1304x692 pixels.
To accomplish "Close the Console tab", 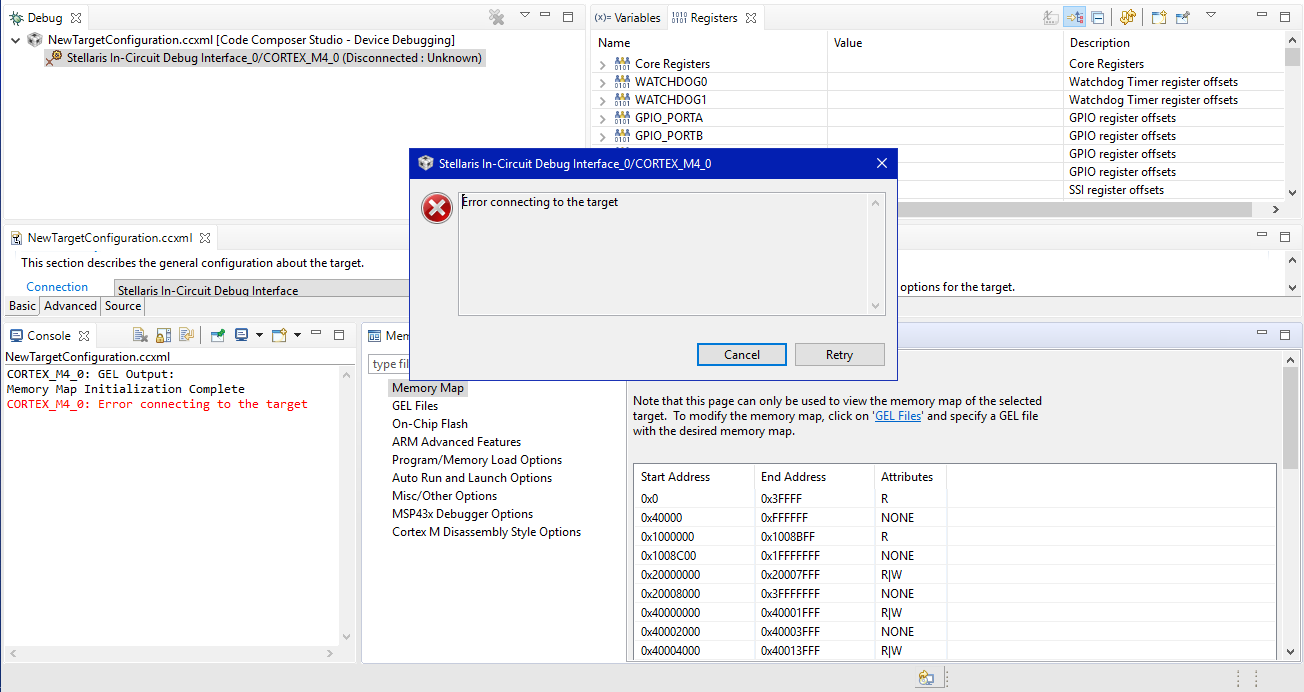I will [x=84, y=336].
